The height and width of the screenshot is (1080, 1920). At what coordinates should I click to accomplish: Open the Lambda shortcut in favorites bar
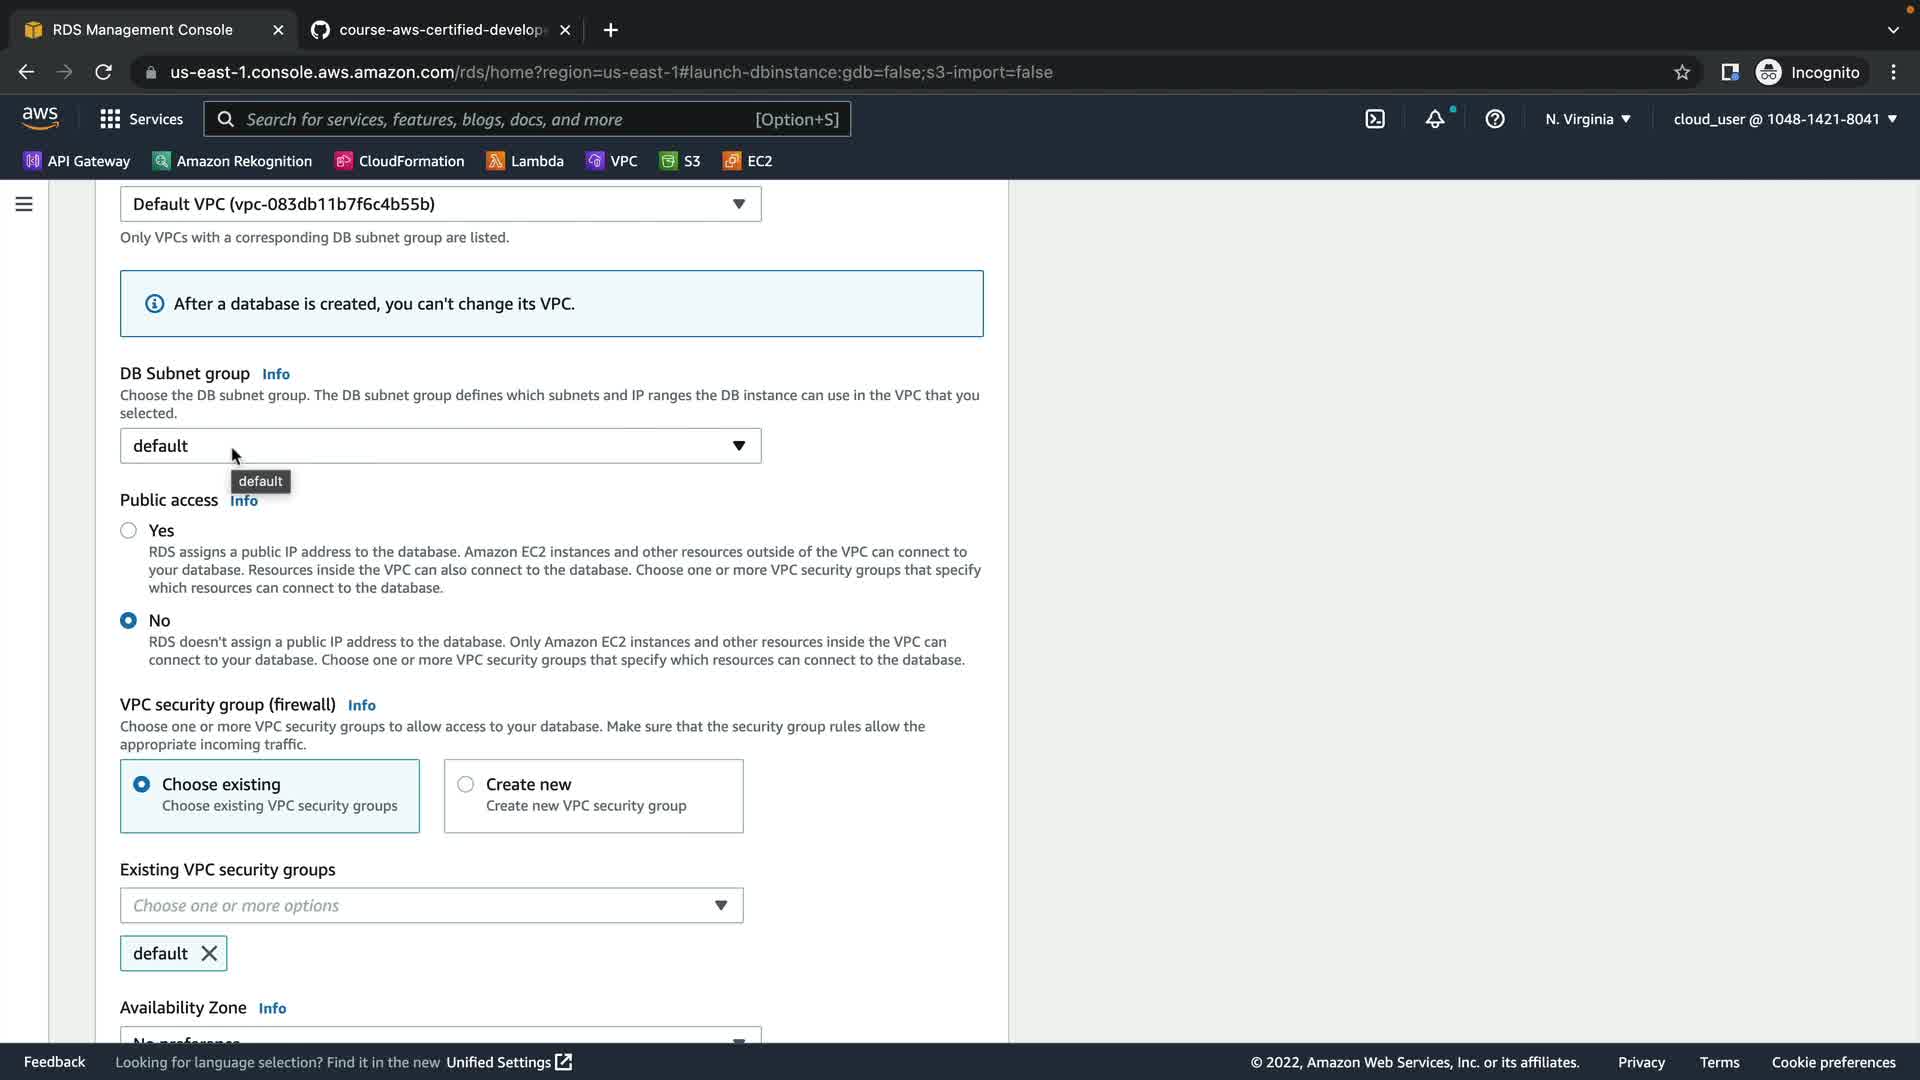(525, 161)
